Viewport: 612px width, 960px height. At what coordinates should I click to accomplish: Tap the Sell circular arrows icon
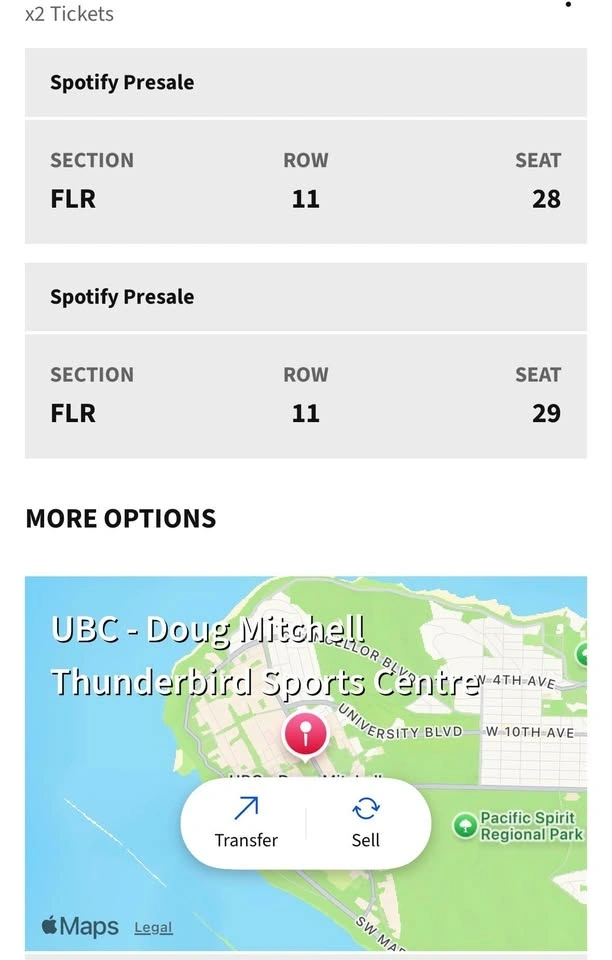pos(366,808)
